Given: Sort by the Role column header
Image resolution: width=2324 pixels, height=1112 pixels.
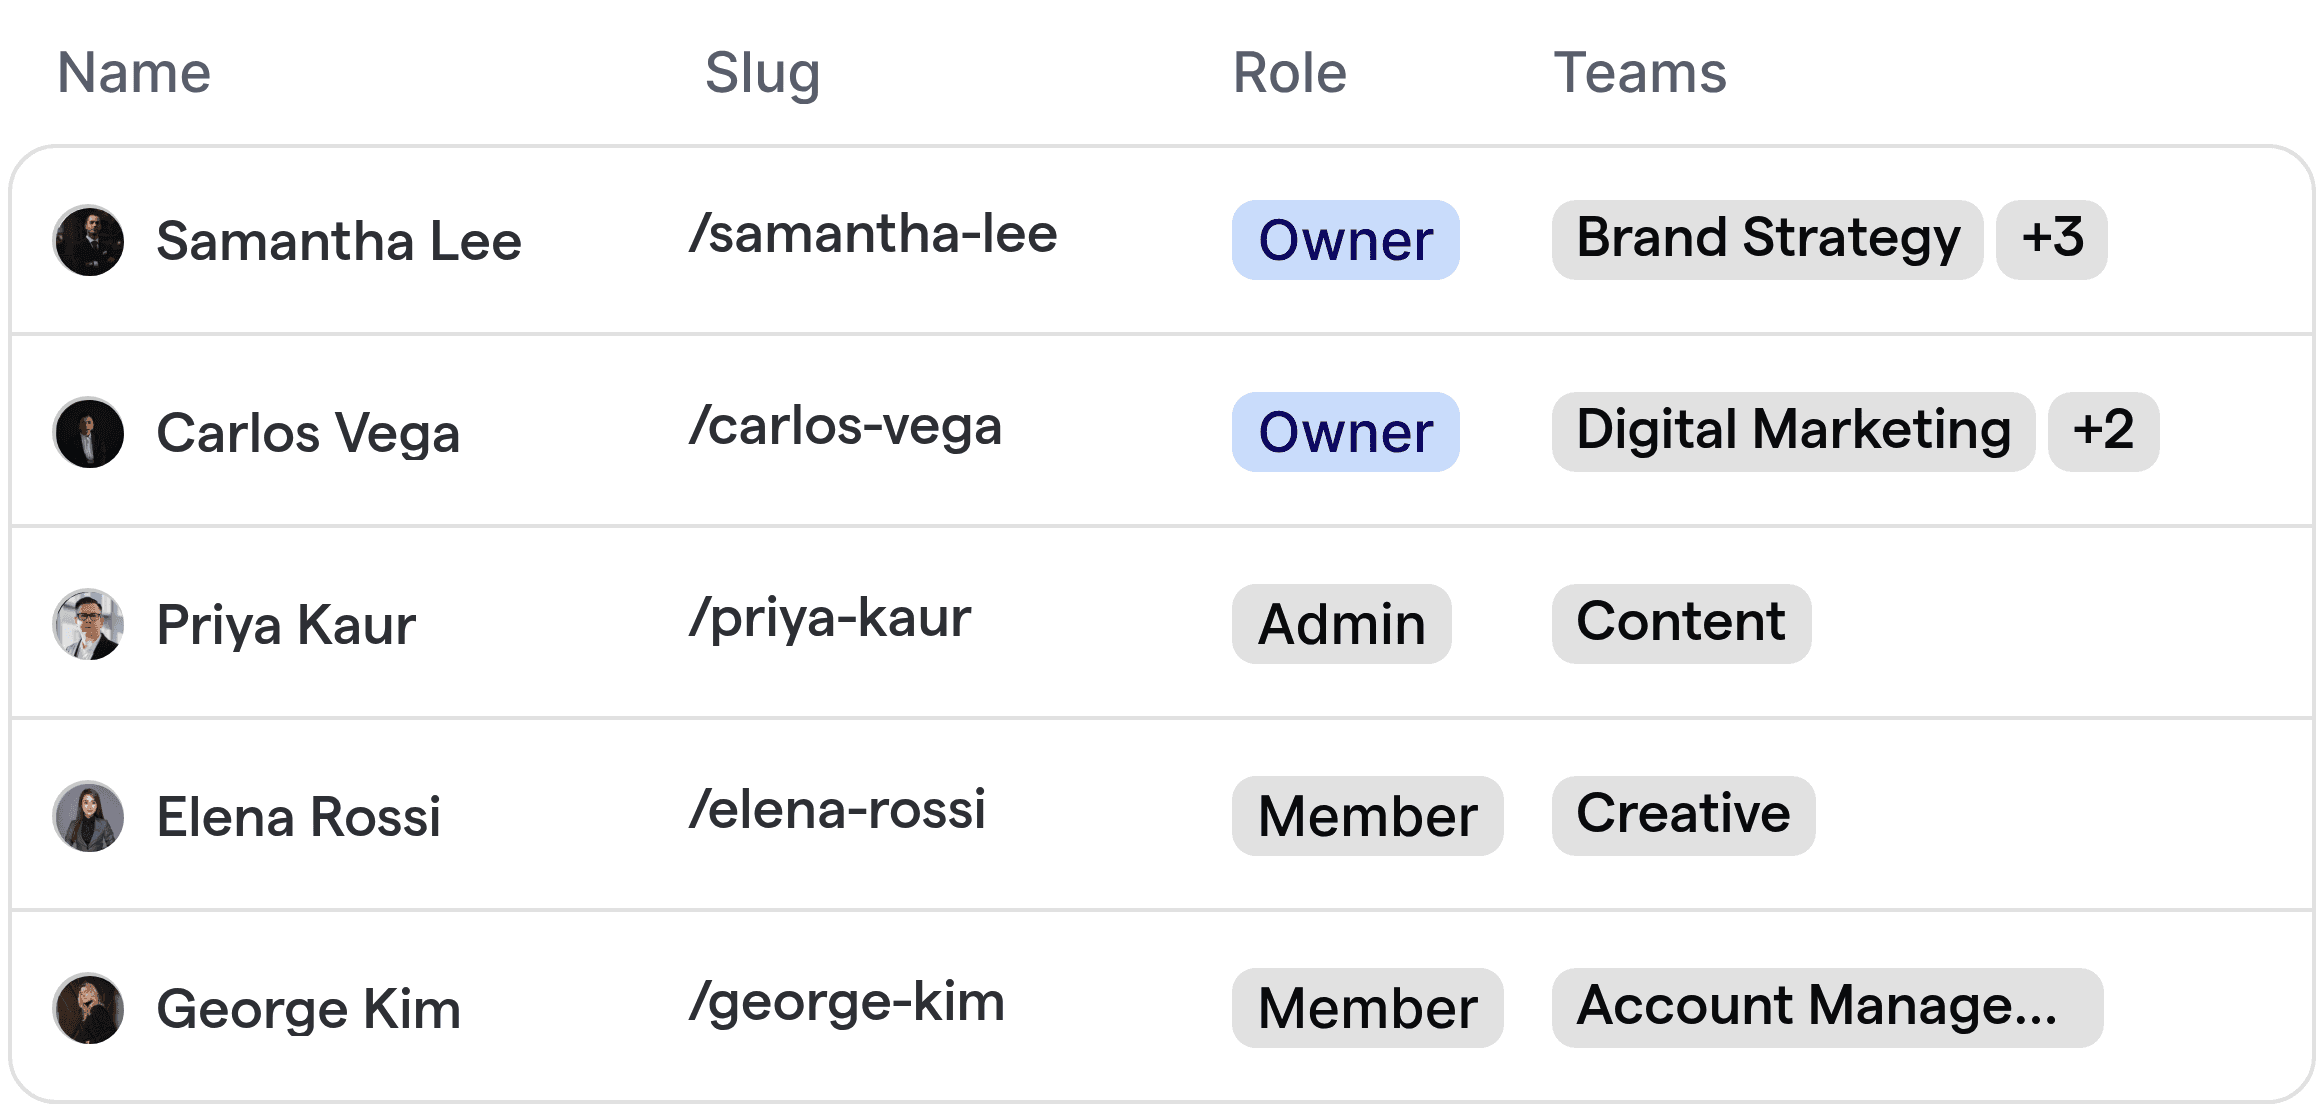Looking at the screenshot, I should click(x=1289, y=72).
